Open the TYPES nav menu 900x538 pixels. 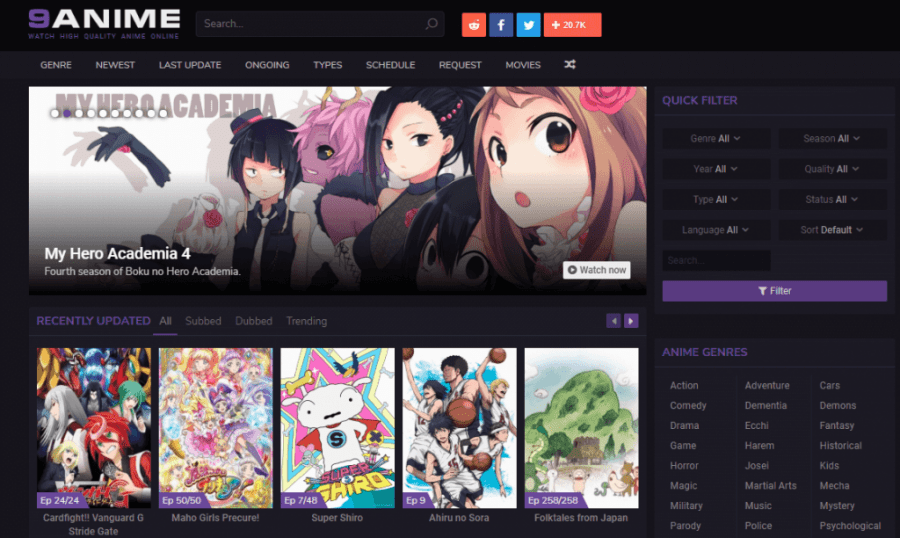328,65
